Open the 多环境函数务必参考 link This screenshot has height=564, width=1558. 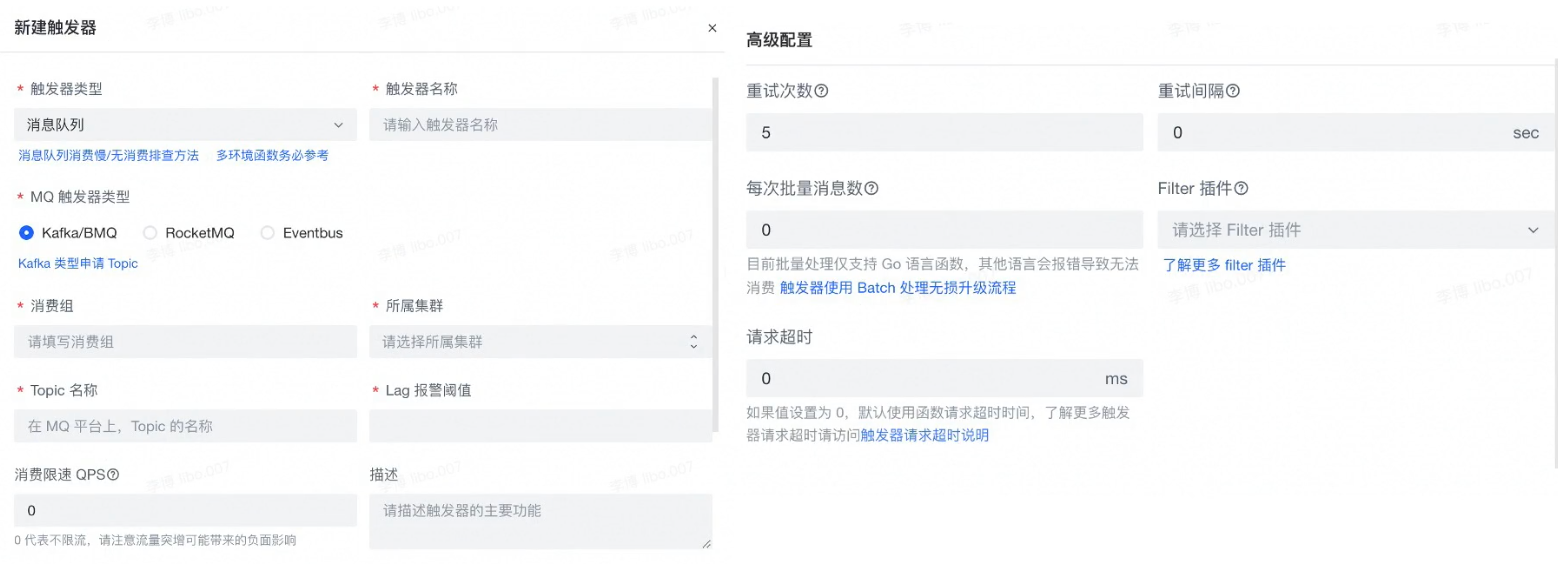tap(272, 156)
